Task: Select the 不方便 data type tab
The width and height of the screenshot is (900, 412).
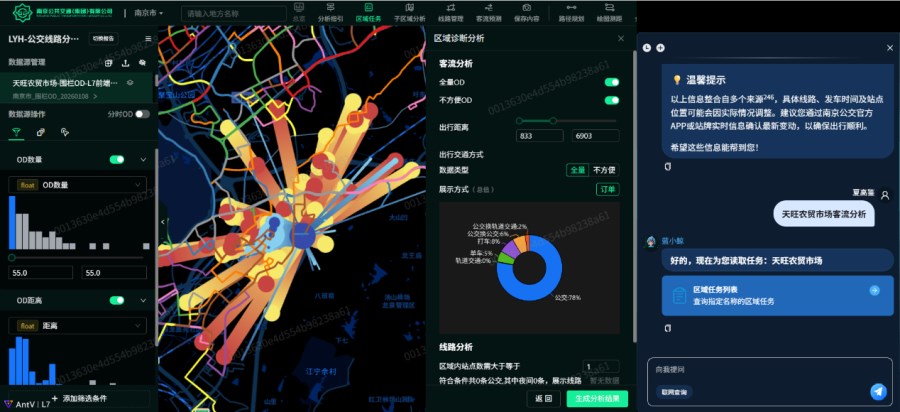Action: (x=604, y=170)
